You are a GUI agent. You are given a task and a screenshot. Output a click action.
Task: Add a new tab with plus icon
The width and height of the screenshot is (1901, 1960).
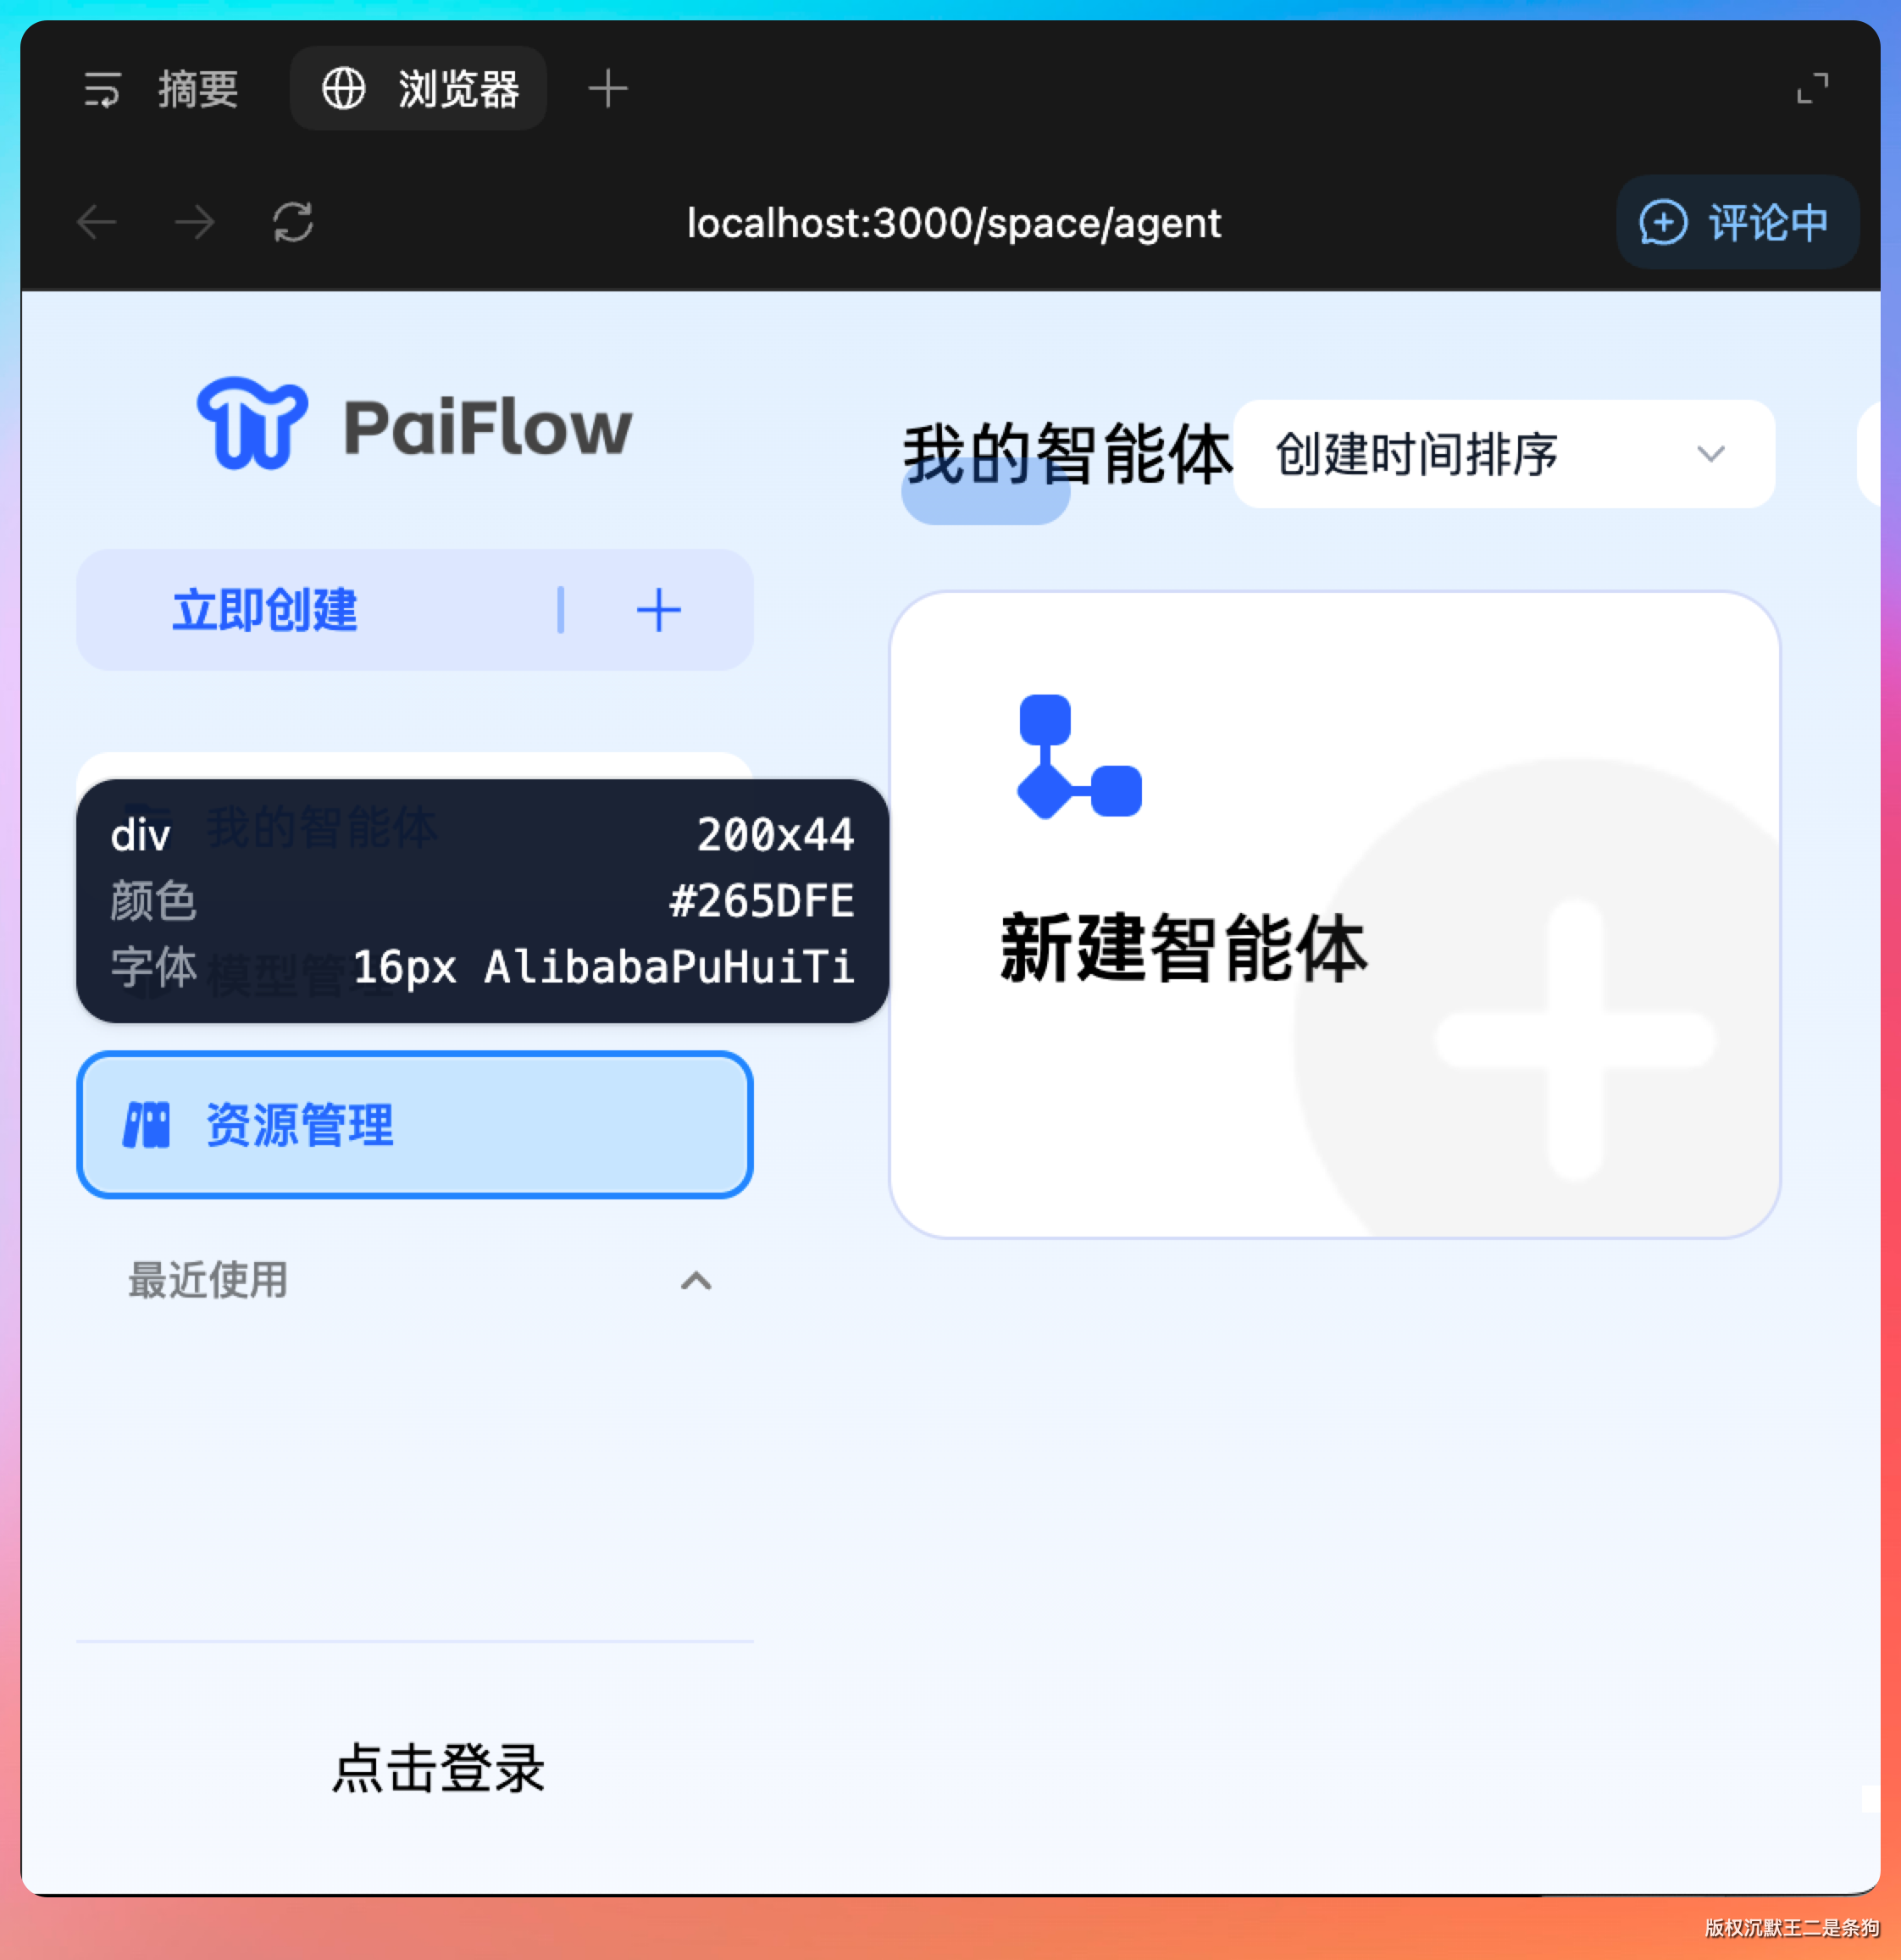click(x=607, y=89)
